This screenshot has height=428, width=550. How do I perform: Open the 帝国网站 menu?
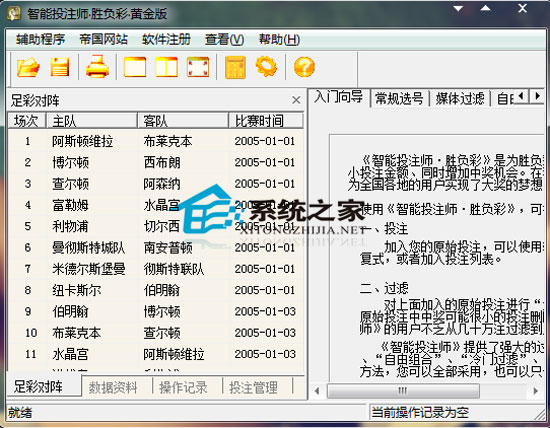pos(103,39)
